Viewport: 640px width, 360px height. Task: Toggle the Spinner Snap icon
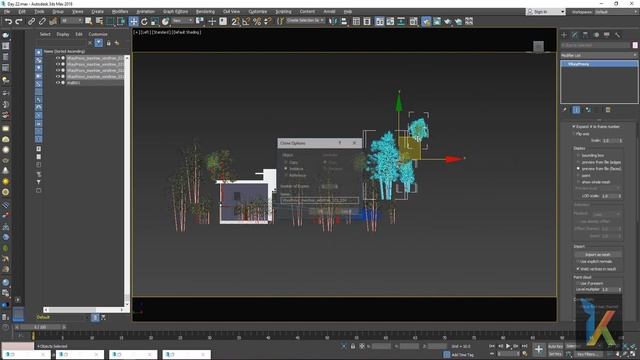pos(267,21)
